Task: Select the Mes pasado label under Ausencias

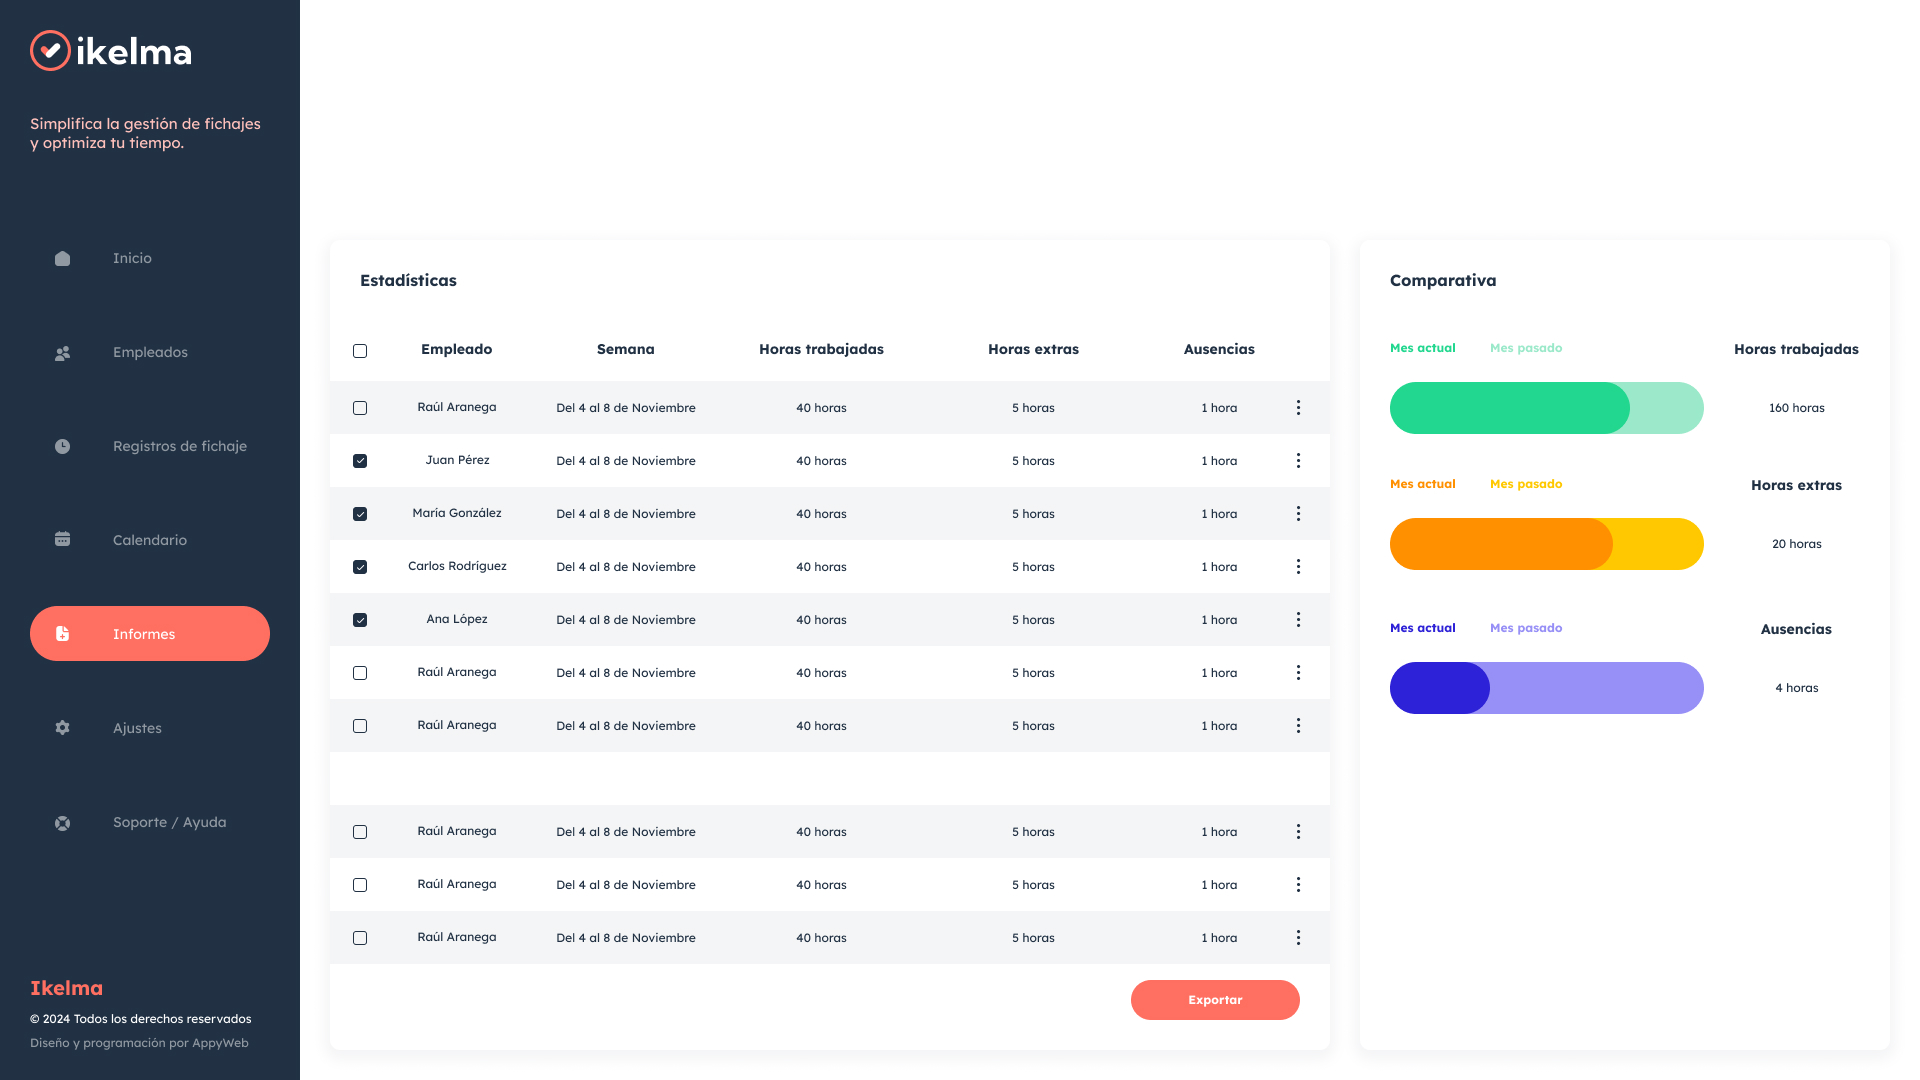Action: coord(1526,627)
